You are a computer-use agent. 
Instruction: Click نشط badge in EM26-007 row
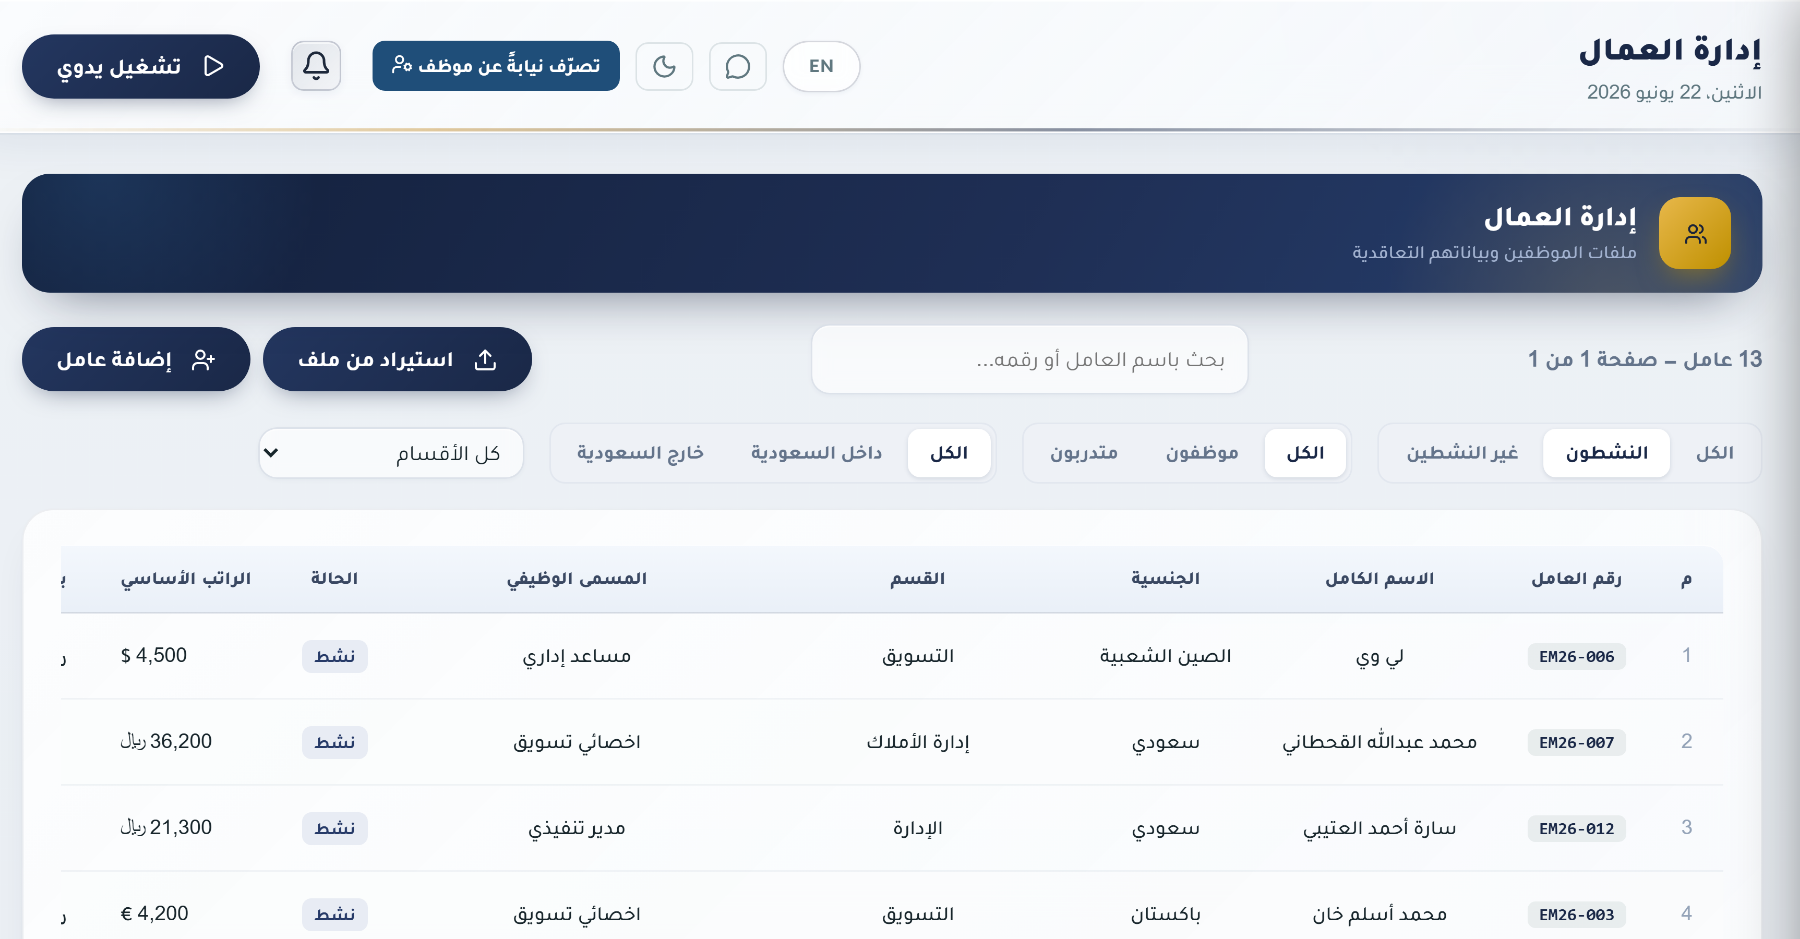tap(335, 743)
